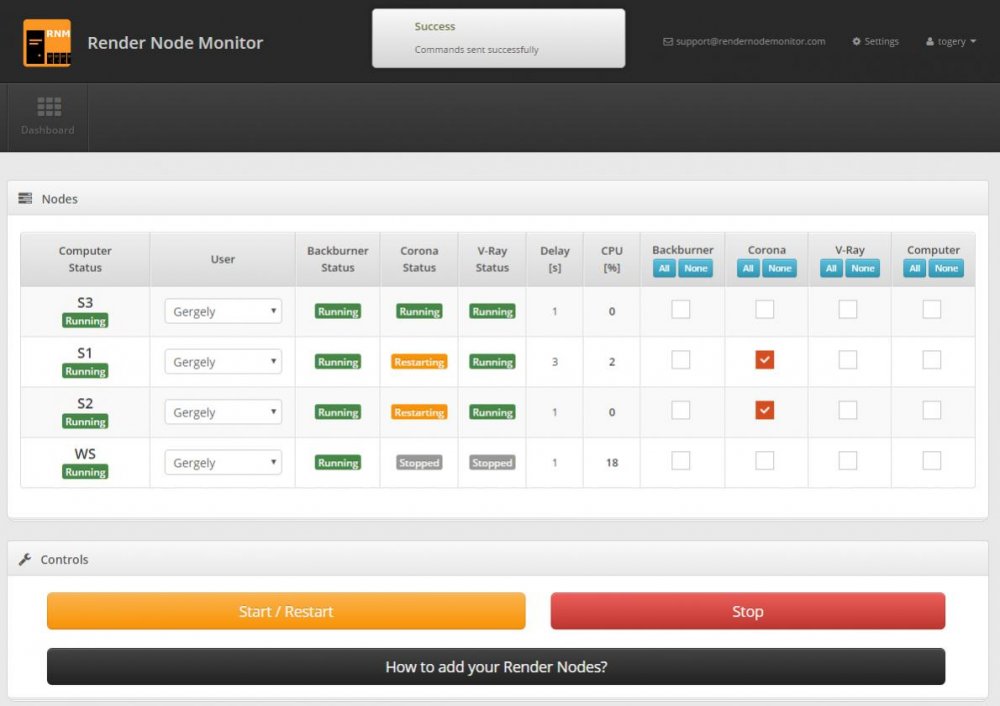1000x706 pixels.
Task: Click the Settings gear icon
Action: (857, 42)
